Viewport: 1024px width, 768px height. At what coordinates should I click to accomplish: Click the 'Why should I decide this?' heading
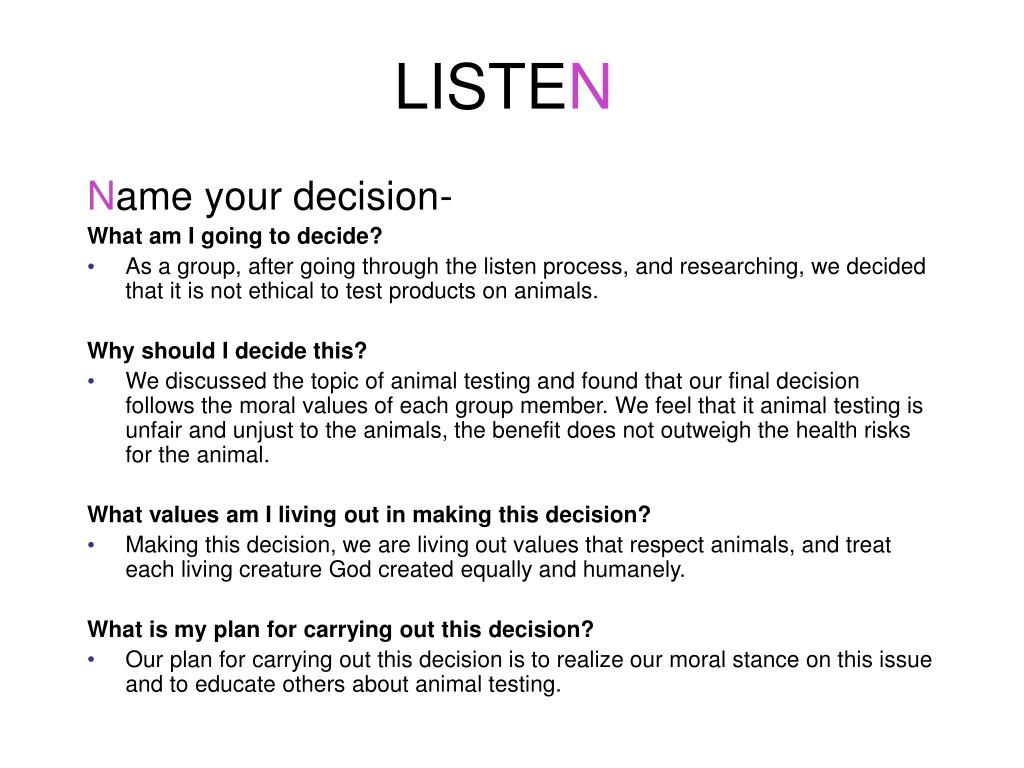click(x=227, y=351)
